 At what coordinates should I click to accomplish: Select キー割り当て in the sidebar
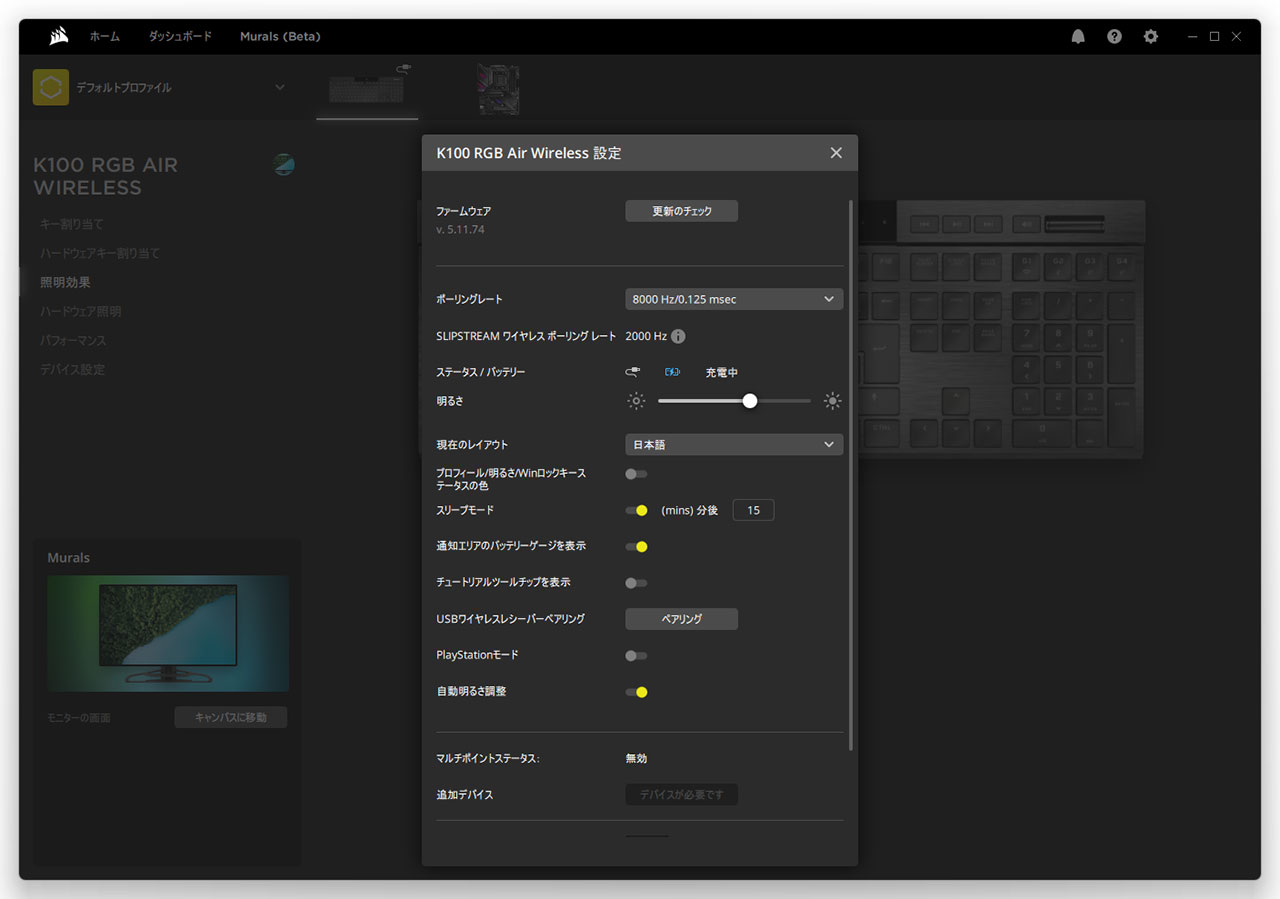click(72, 224)
